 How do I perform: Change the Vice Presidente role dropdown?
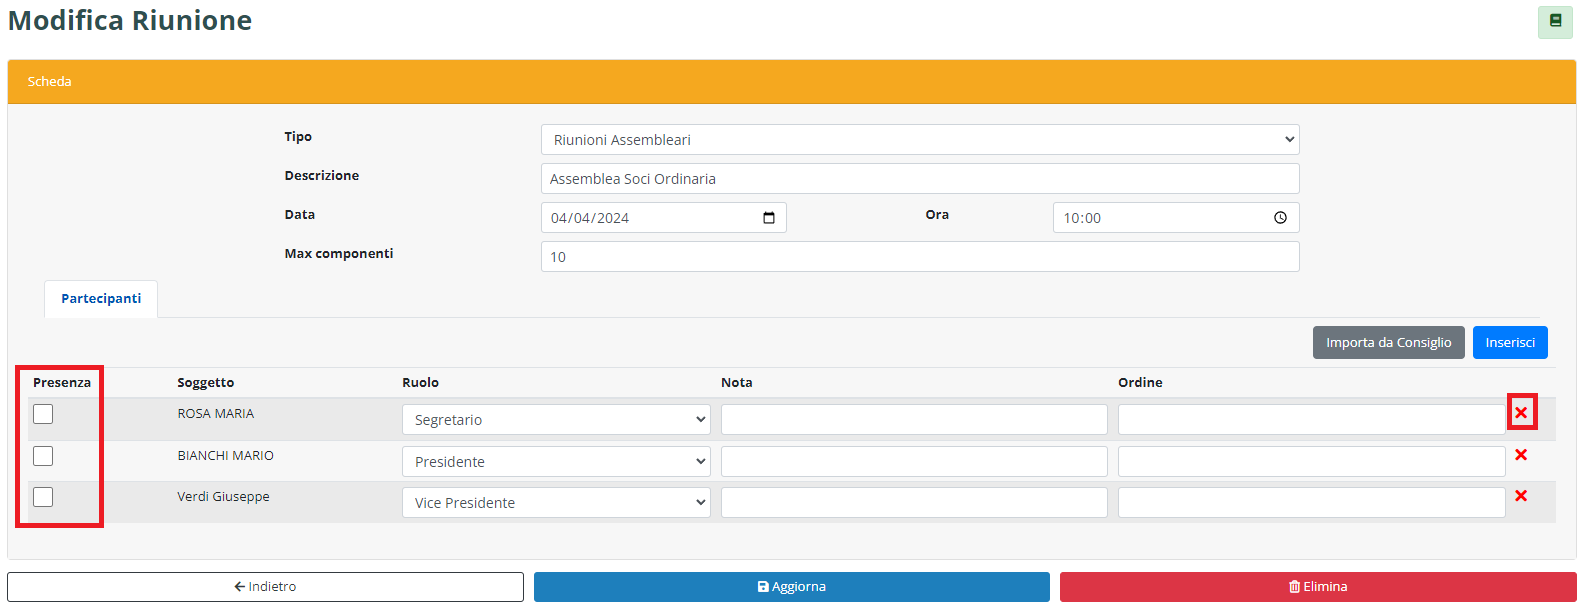[x=556, y=503]
